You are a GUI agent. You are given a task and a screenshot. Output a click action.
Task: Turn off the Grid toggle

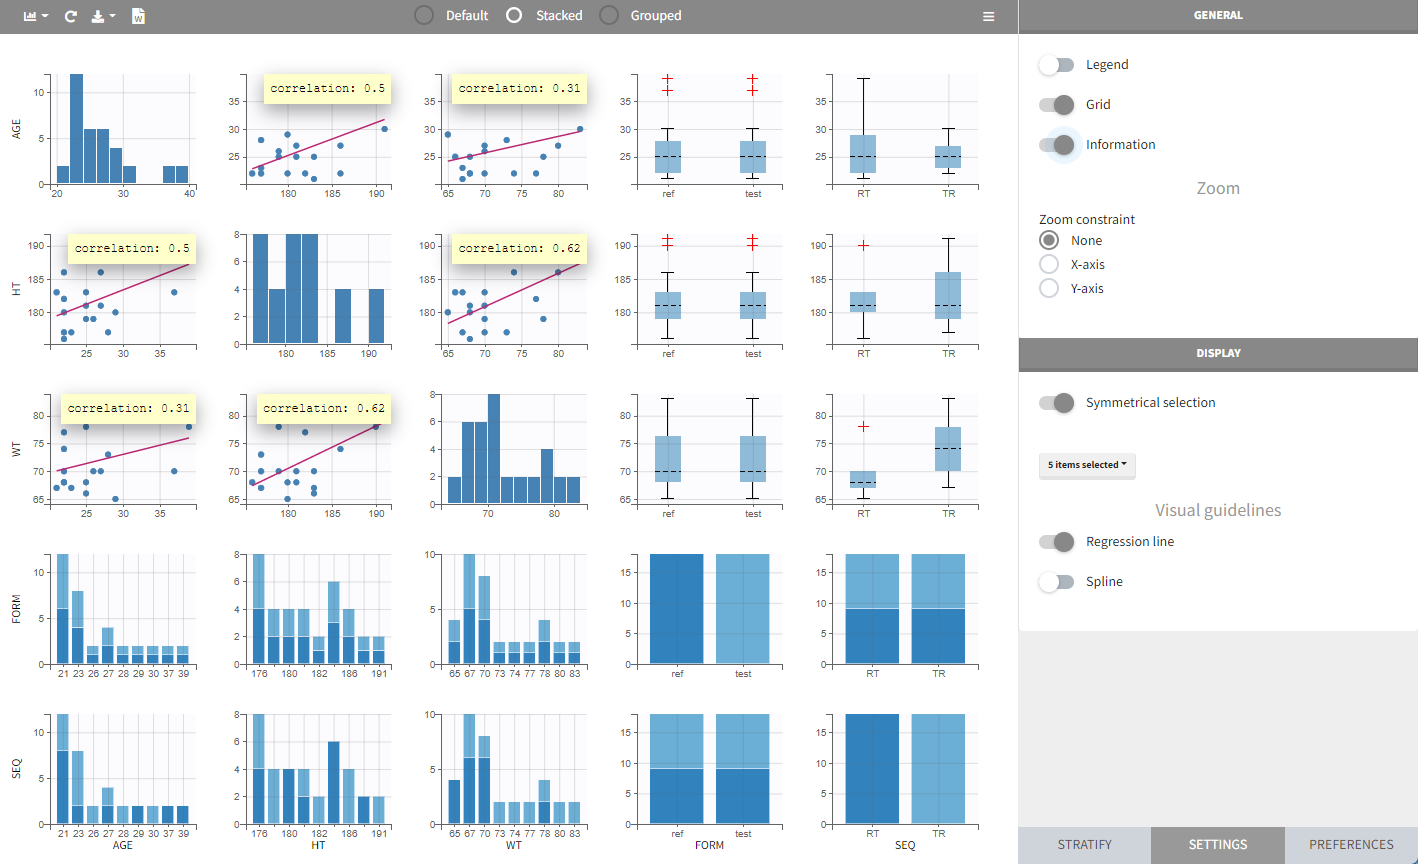click(x=1057, y=105)
